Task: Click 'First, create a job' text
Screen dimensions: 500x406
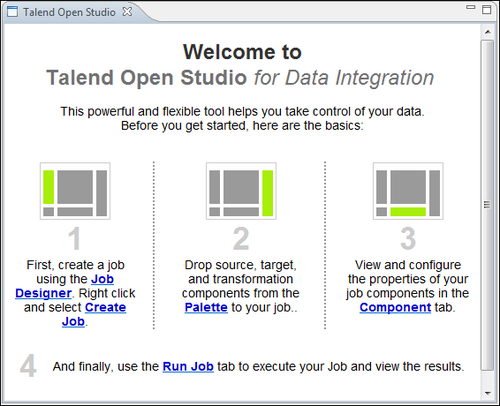Action: tap(75, 265)
